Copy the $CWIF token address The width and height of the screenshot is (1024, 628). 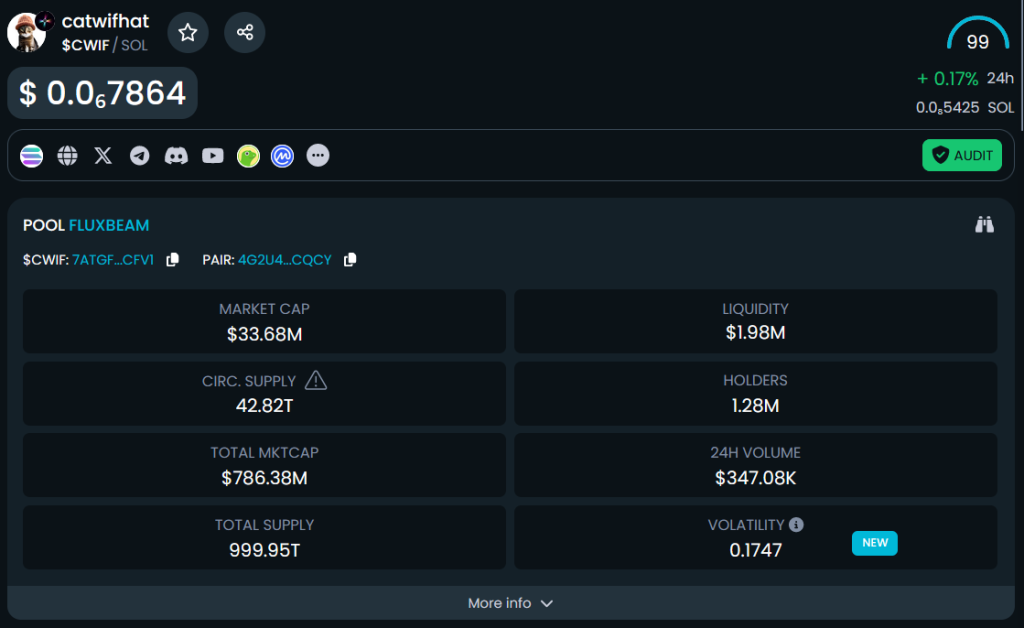coord(172,260)
